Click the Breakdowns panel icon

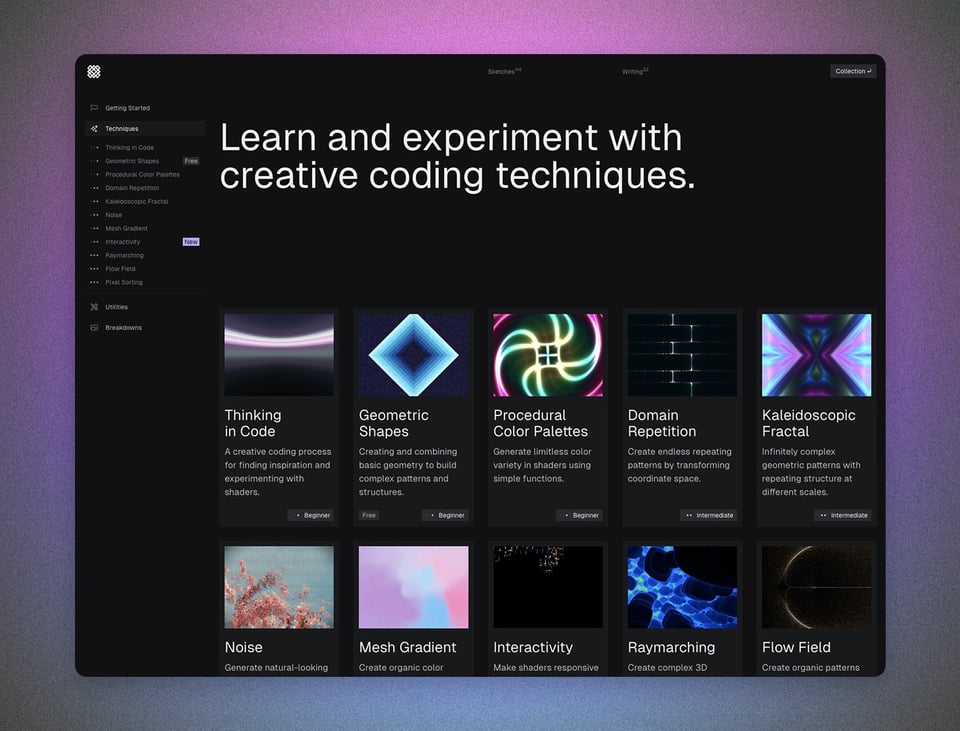pyautogui.click(x=94, y=328)
